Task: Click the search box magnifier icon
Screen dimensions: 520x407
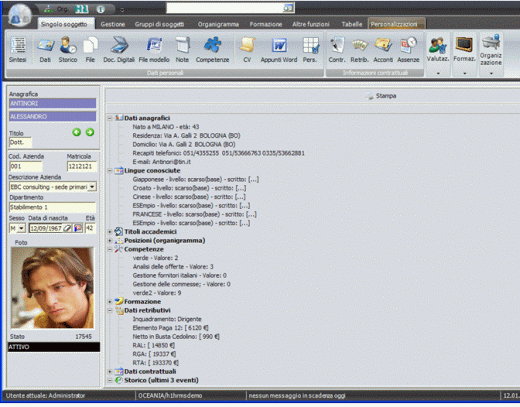Action: pyautogui.click(x=288, y=8)
